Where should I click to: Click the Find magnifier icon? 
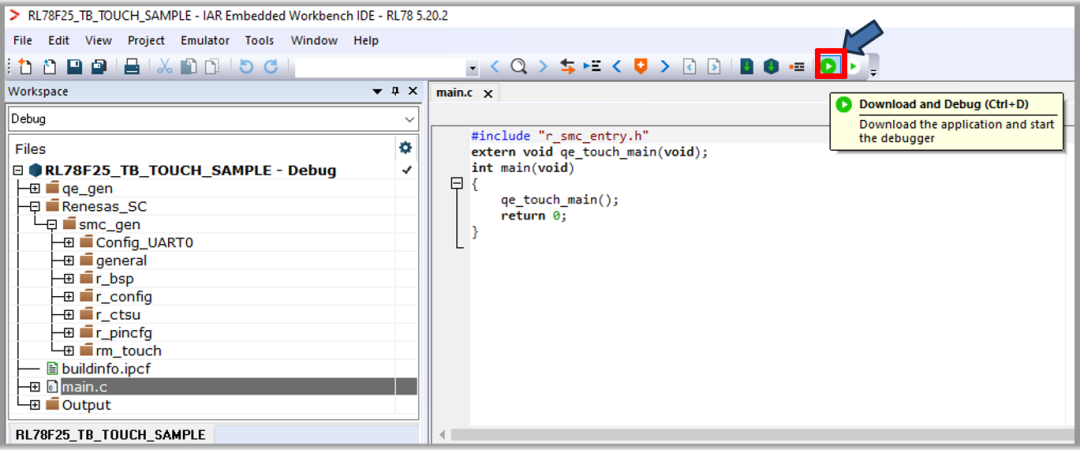(518, 67)
